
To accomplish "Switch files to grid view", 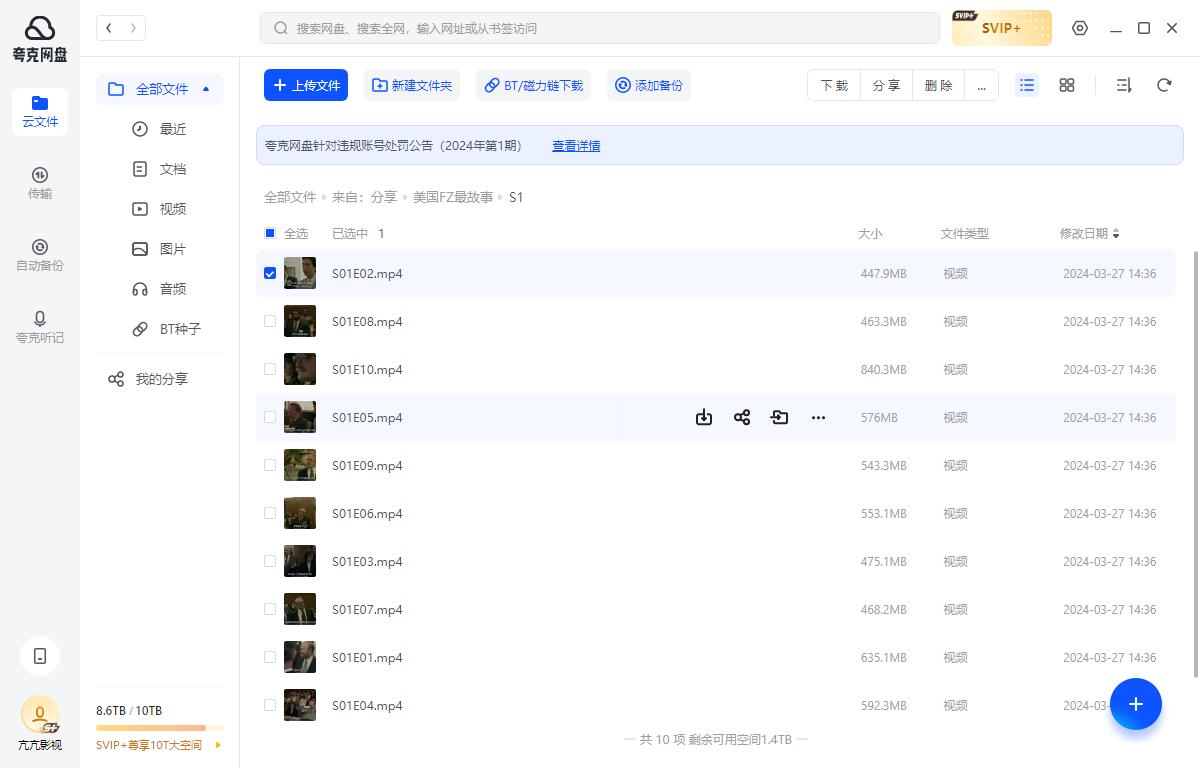I will pos(1066,85).
